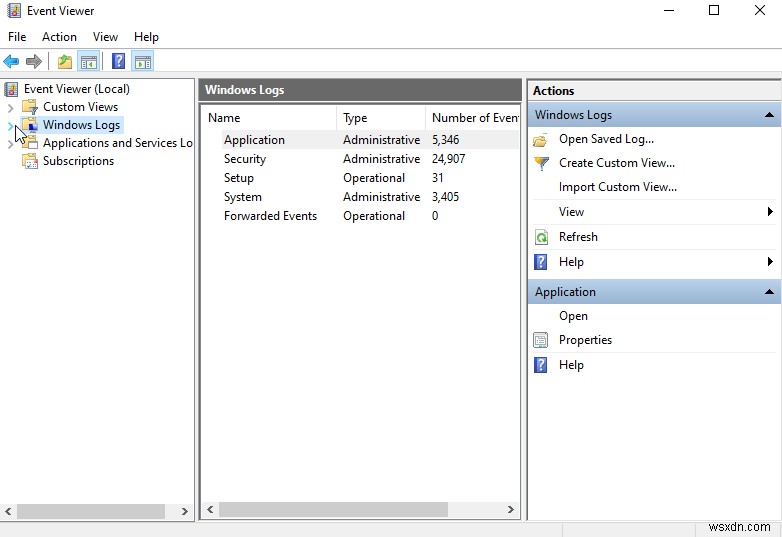Open the Help menu in menu bar
This screenshot has width=782, height=537.
click(146, 37)
